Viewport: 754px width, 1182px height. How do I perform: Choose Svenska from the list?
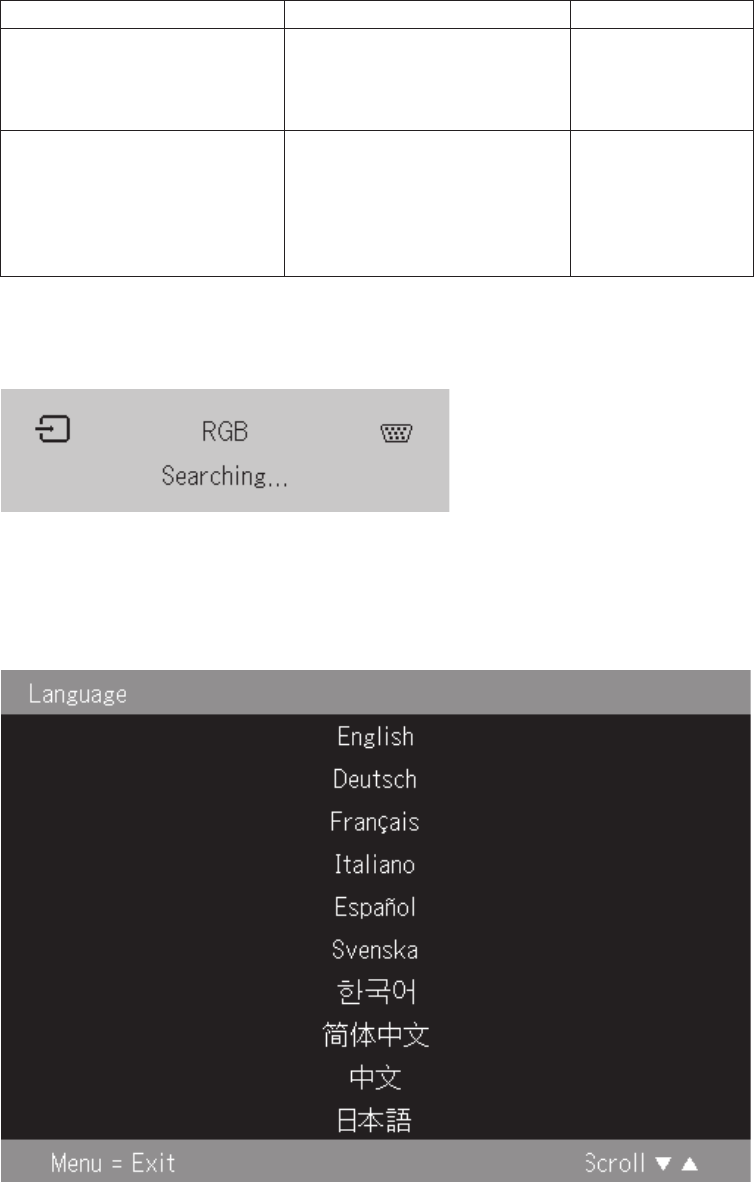click(x=375, y=950)
